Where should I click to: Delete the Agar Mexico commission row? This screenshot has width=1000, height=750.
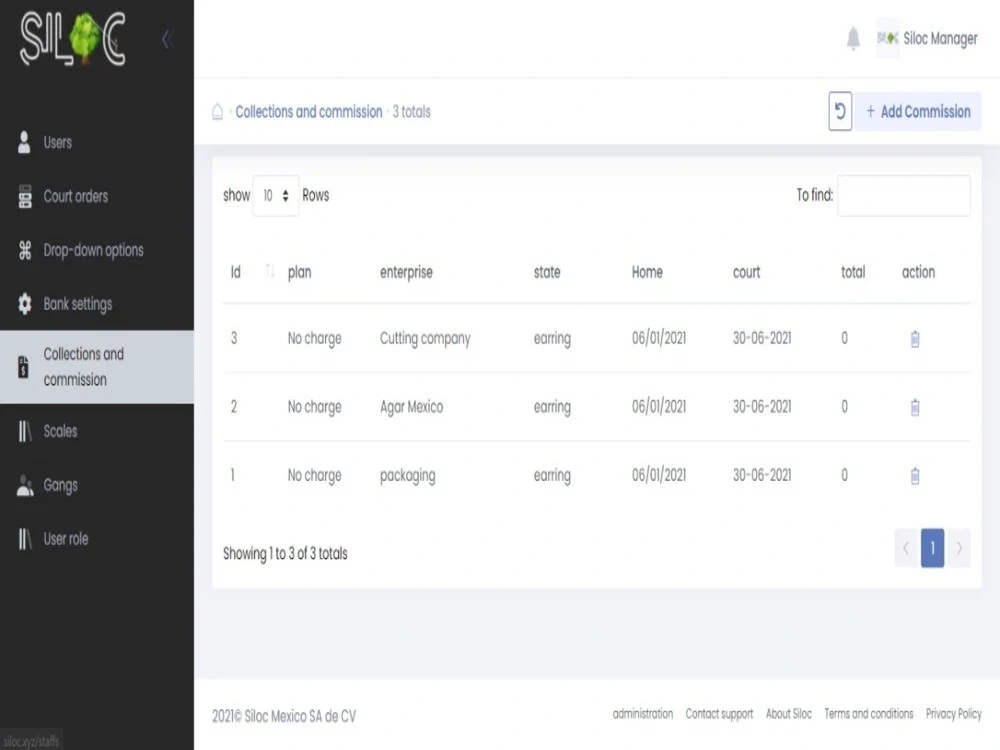point(915,407)
